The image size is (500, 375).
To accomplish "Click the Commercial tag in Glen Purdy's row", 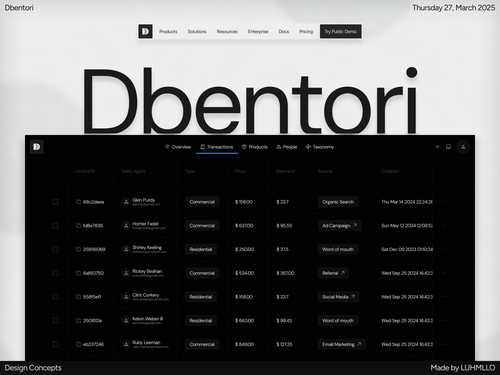I will pos(202,202).
